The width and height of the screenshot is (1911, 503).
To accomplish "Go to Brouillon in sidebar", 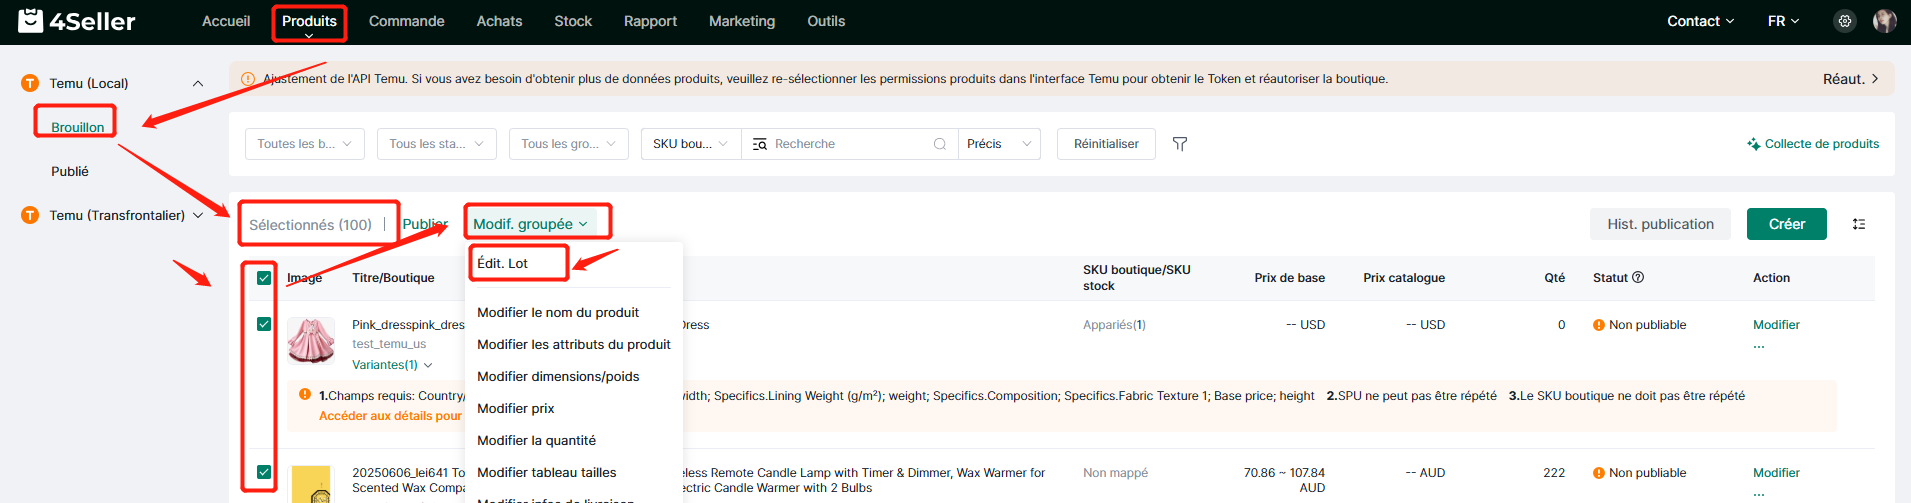I will 78,127.
